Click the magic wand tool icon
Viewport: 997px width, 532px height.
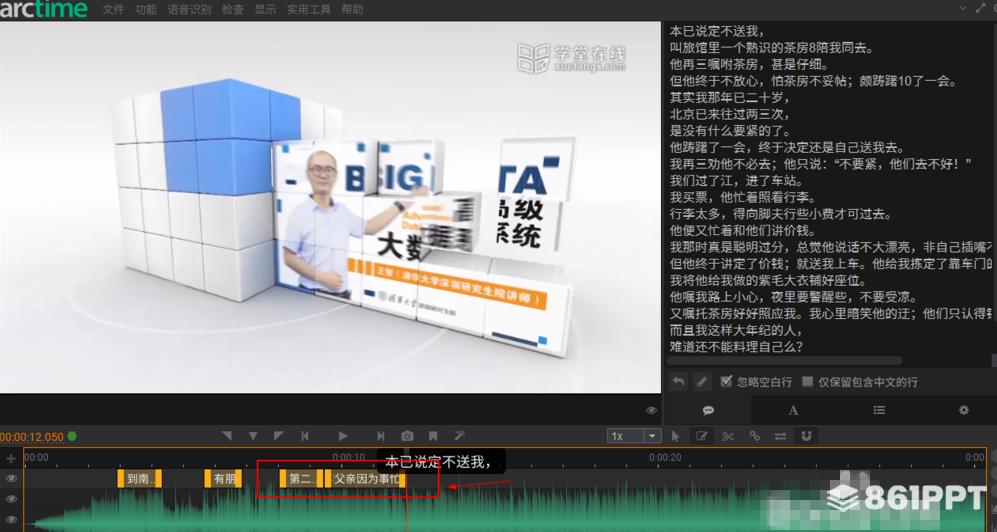(459, 436)
